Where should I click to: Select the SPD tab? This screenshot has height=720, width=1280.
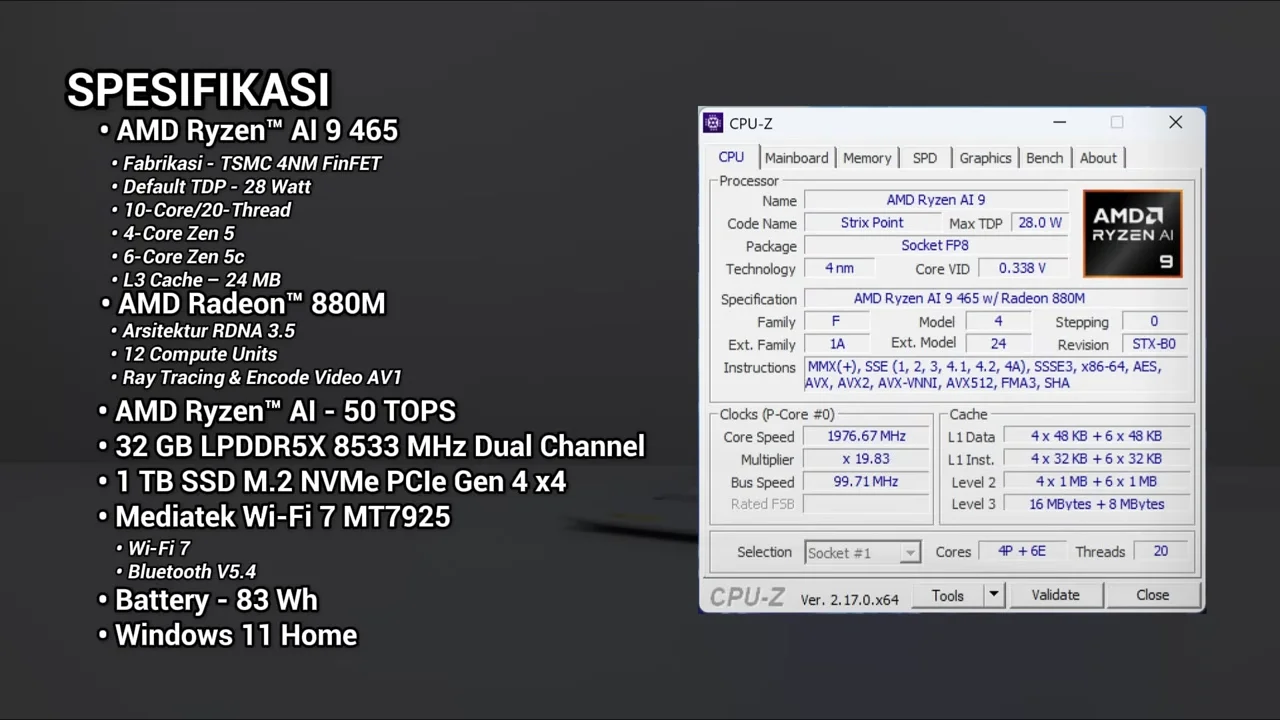point(924,157)
